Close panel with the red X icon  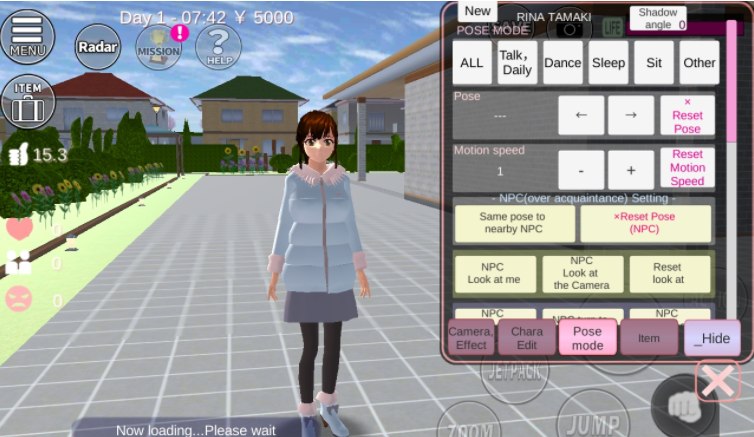718,382
